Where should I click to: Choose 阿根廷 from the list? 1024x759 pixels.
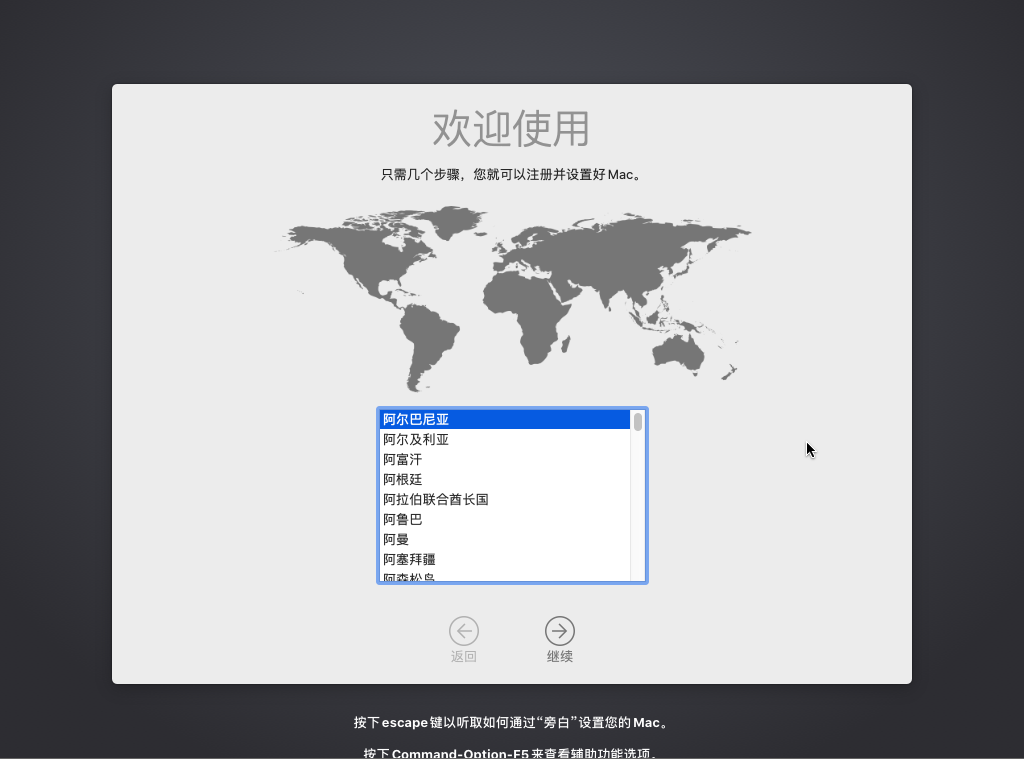click(505, 479)
